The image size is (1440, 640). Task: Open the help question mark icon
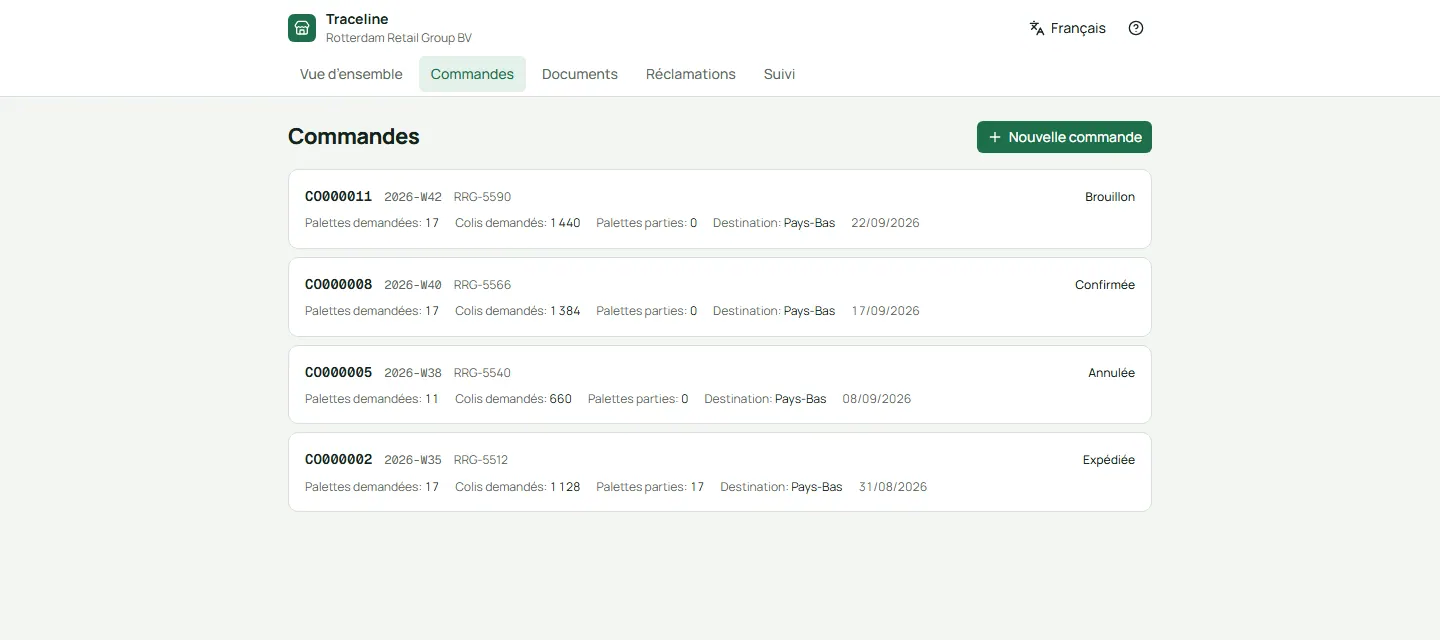point(1136,28)
